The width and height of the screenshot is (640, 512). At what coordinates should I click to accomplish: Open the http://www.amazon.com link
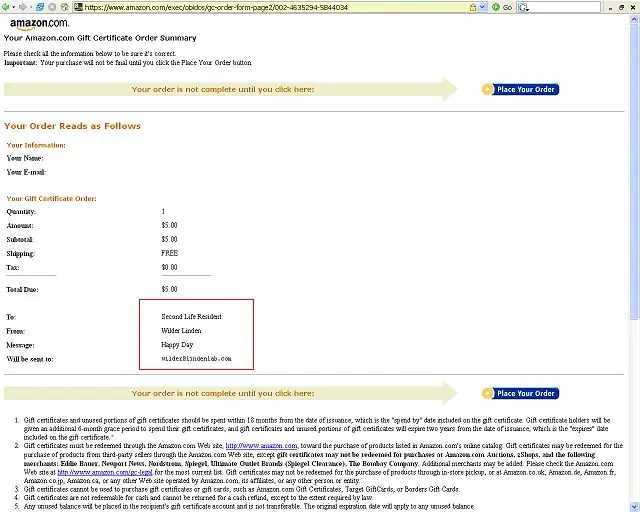[261, 445]
